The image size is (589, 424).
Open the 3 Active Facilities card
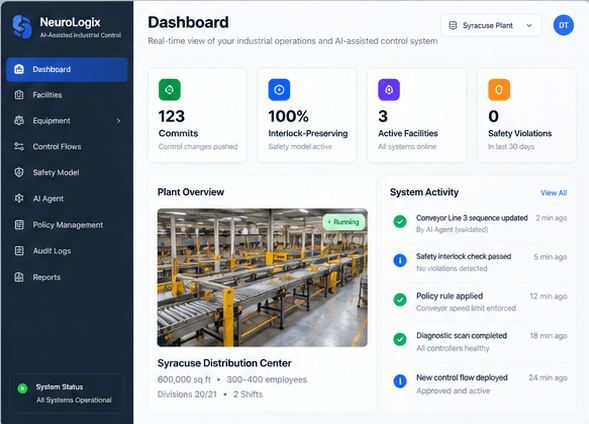417,115
